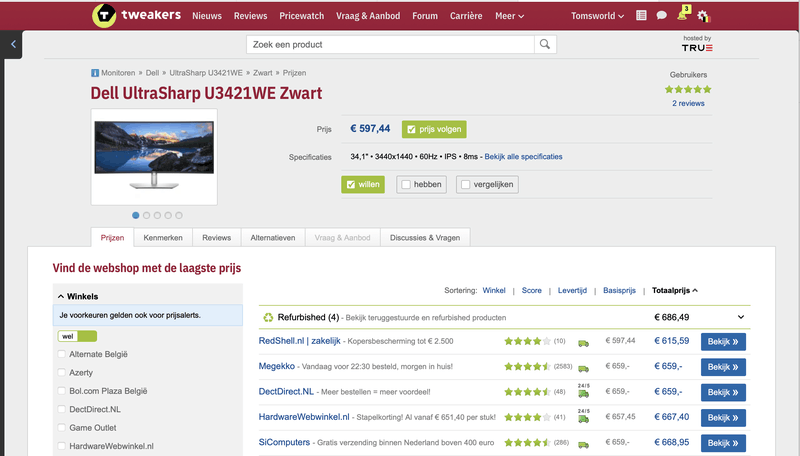This screenshot has width=800, height=456.
Task: Open 'Bekijk alle specificaties' link
Action: [523, 157]
